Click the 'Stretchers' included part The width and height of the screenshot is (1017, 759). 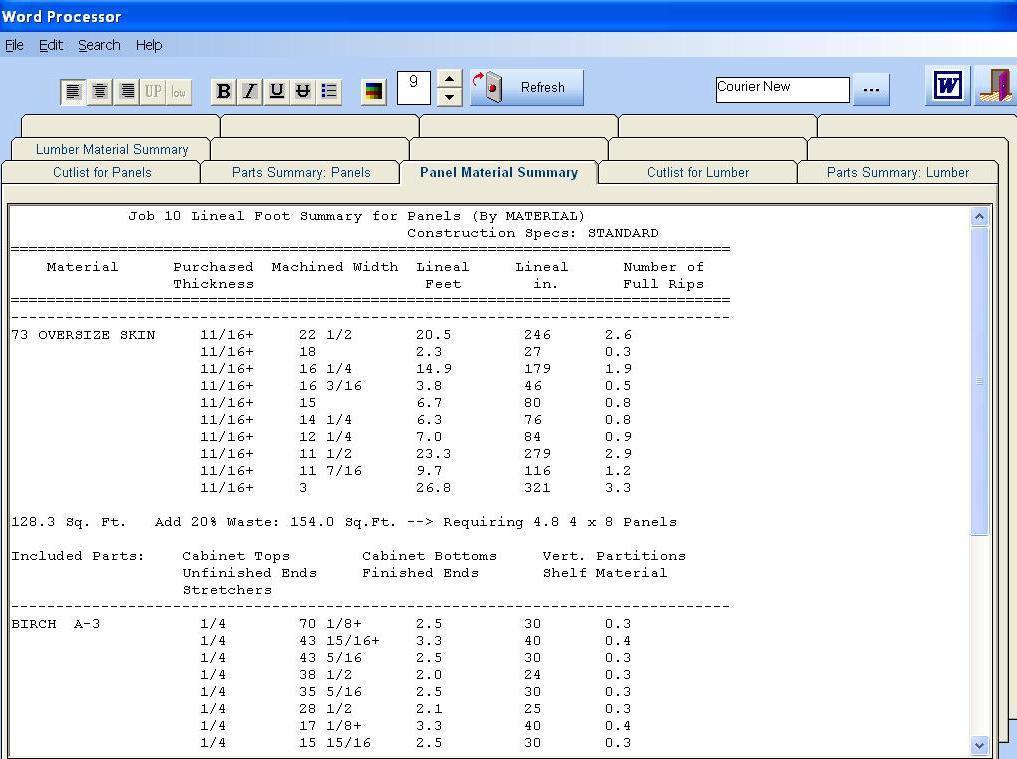(x=227, y=590)
